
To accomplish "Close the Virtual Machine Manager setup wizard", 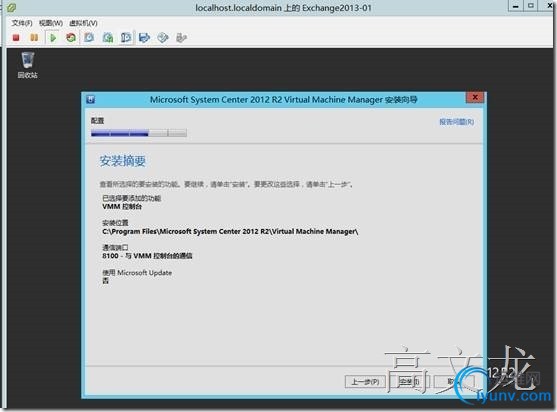I will (x=475, y=97).
